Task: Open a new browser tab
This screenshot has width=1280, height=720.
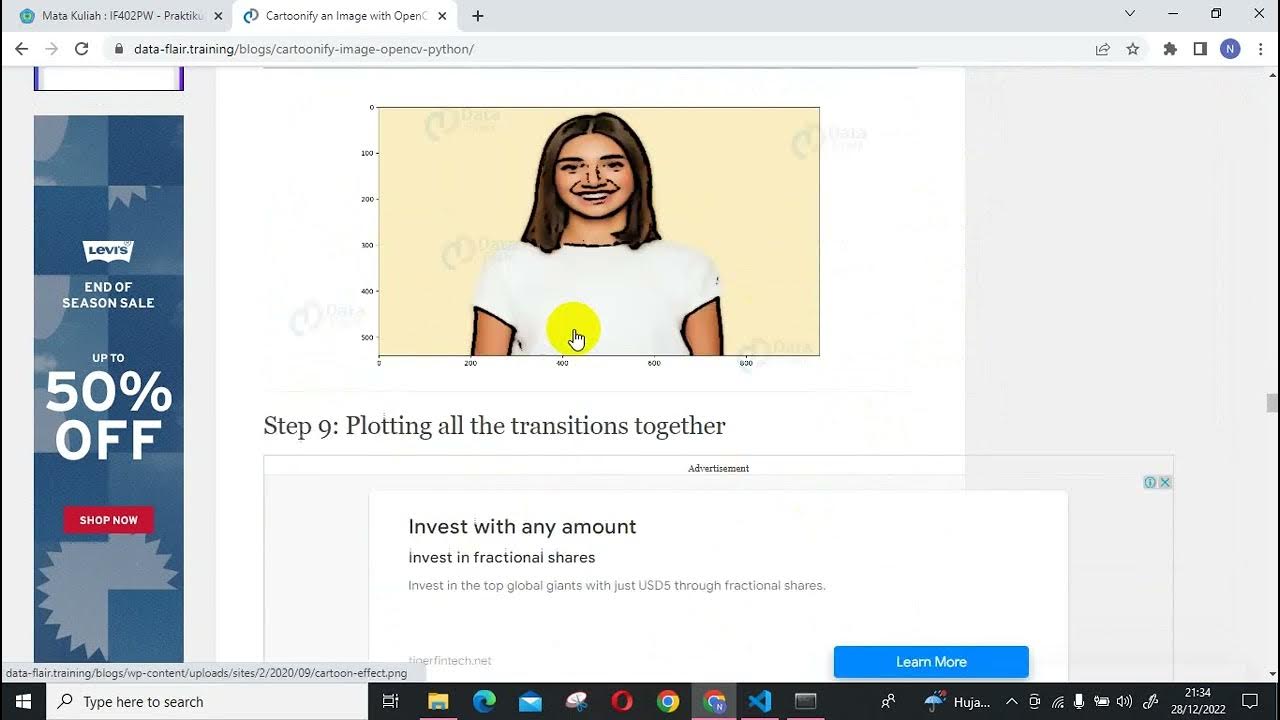Action: [x=478, y=16]
